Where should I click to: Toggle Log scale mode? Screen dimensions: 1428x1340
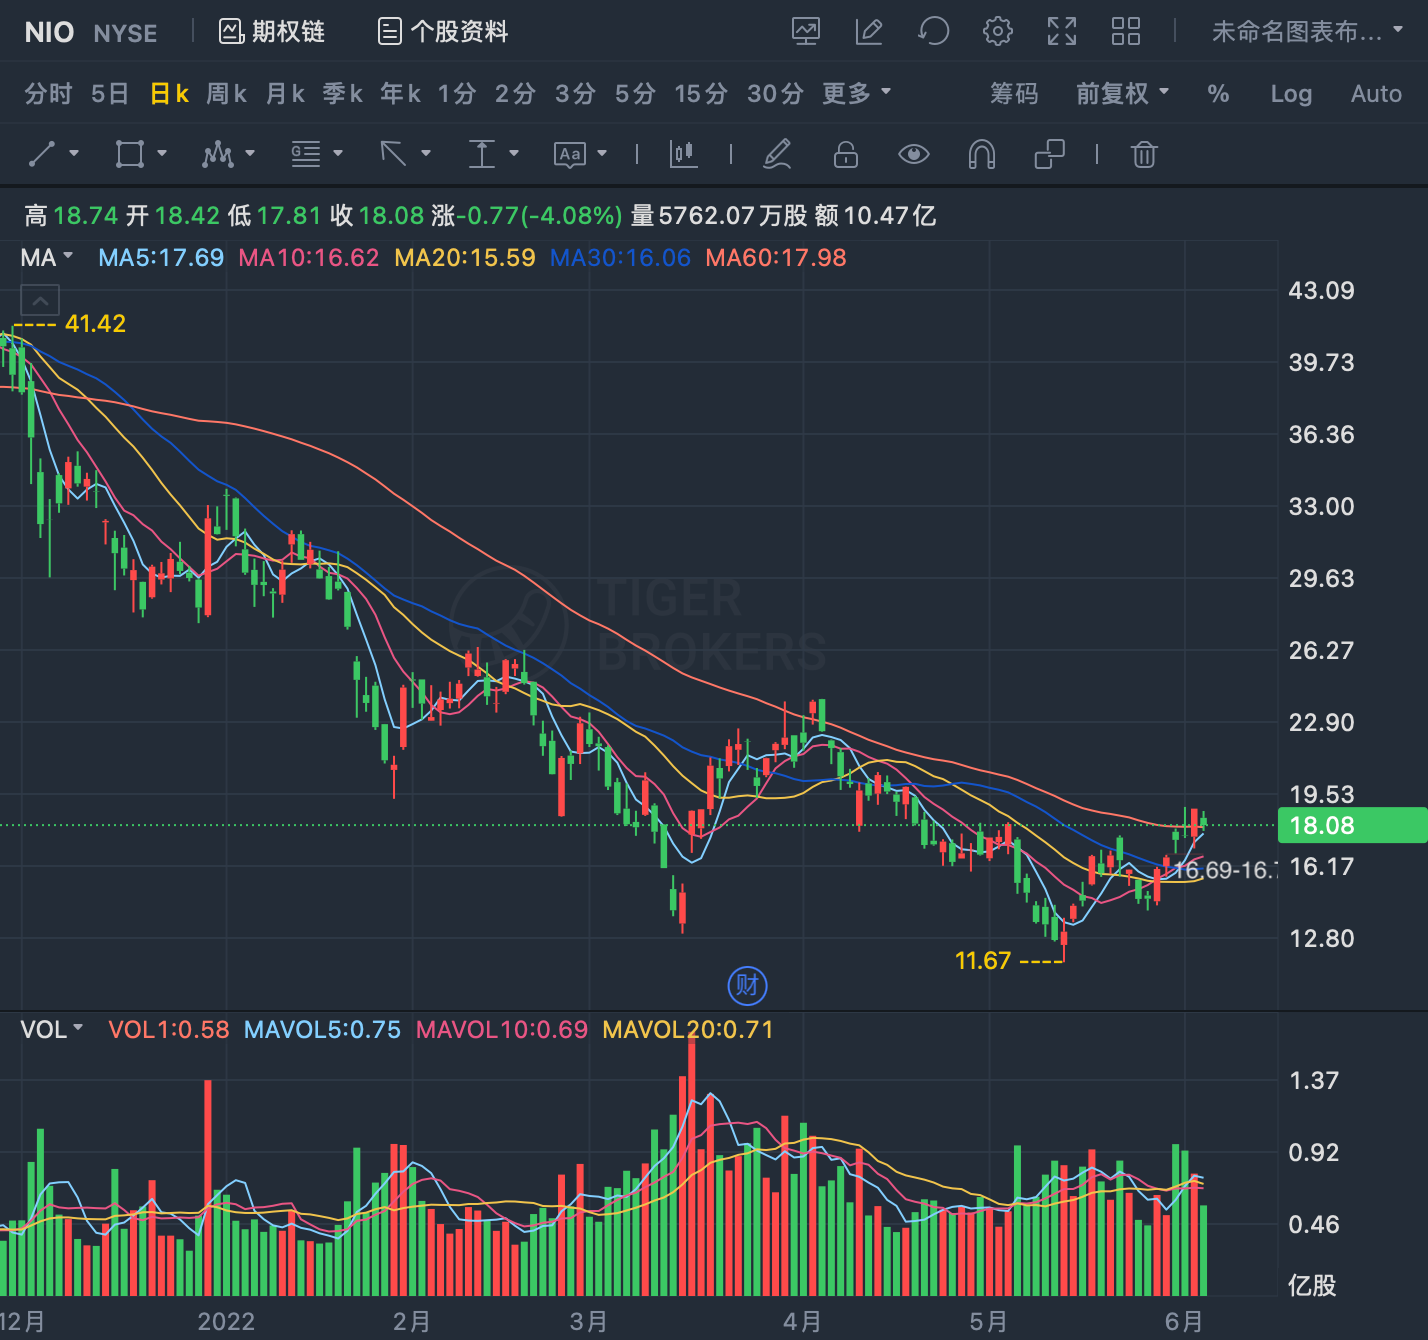[1291, 94]
